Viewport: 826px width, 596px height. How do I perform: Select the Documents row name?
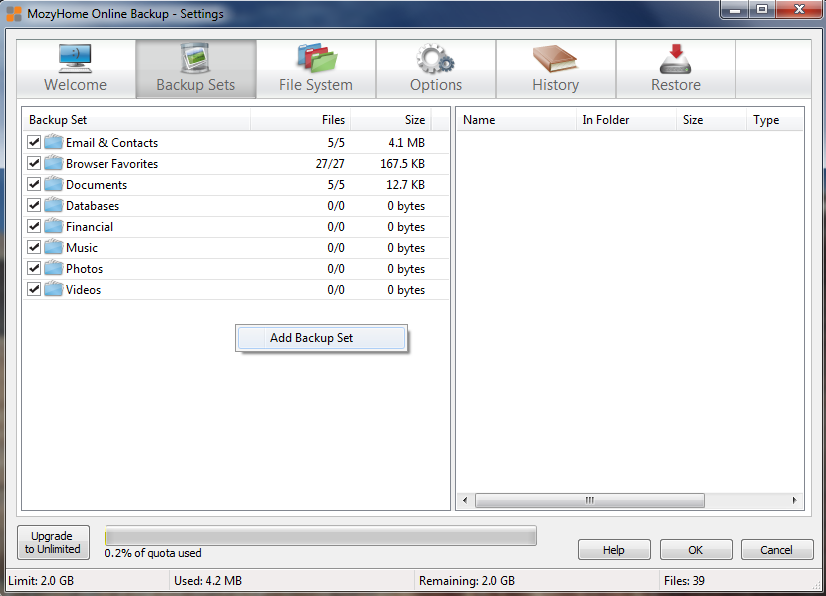pyautogui.click(x=96, y=185)
